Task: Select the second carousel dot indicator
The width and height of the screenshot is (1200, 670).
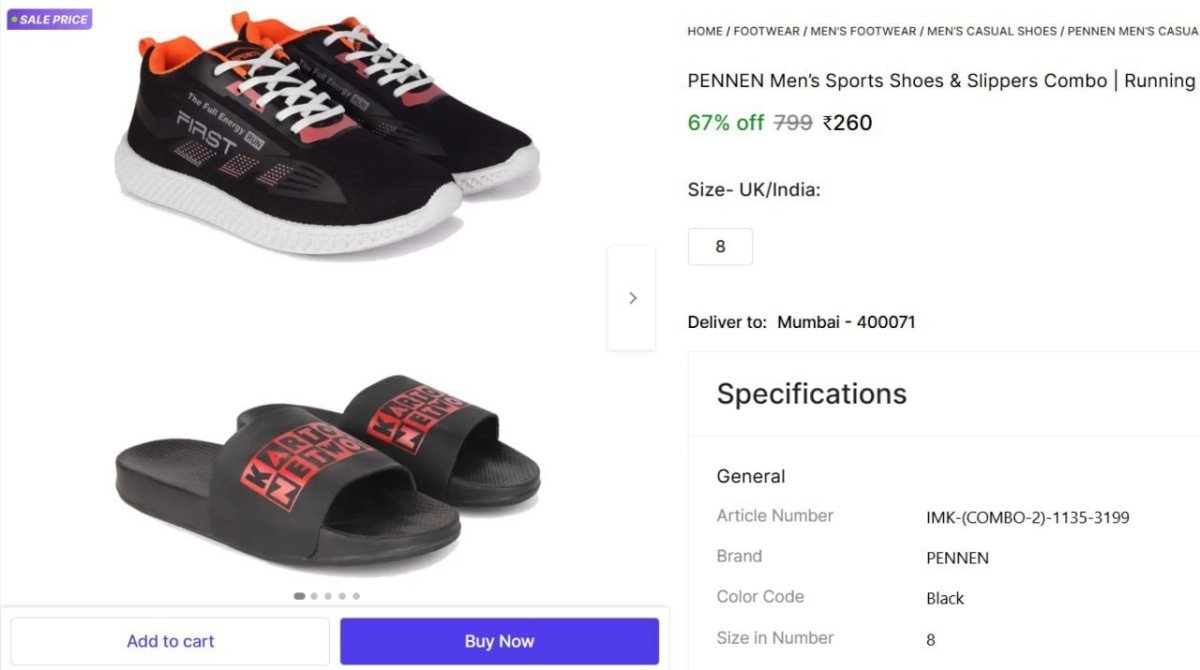Action: (x=313, y=595)
